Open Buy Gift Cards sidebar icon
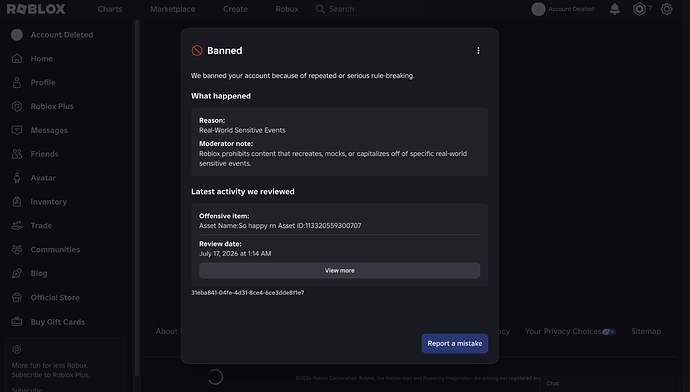This screenshot has width=690, height=392. [x=17, y=322]
